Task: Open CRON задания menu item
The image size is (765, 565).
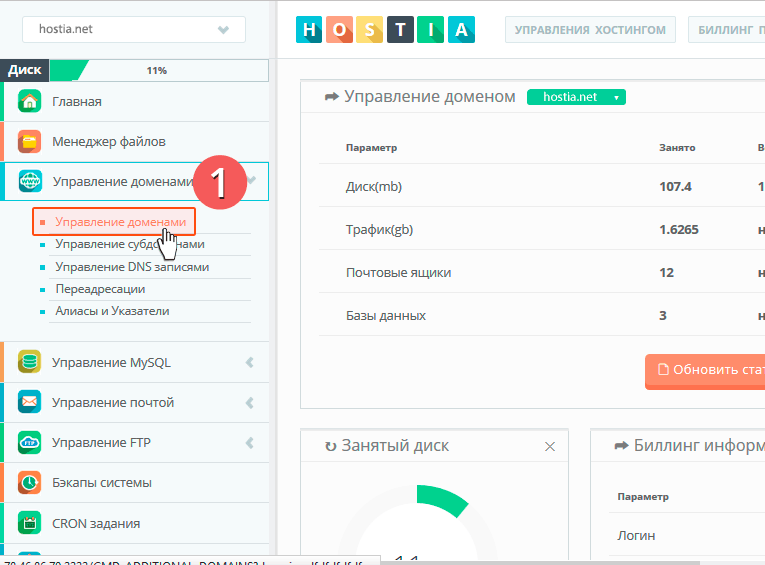Action: coord(136,523)
